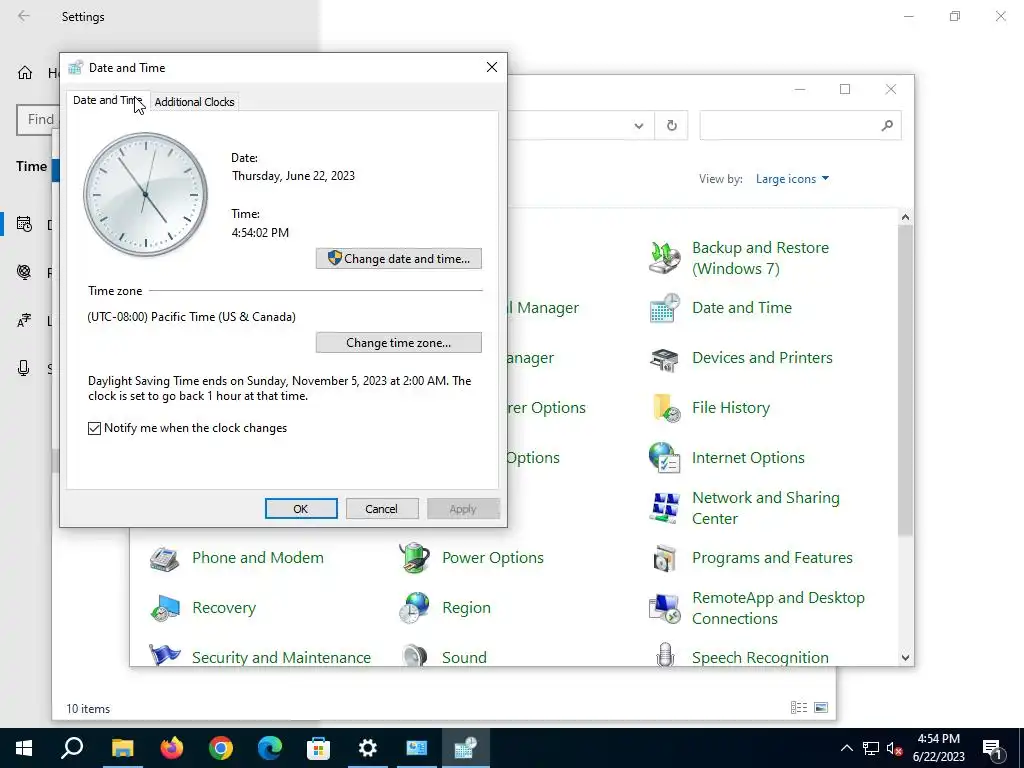The width and height of the screenshot is (1024, 768).
Task: Open taskbar search magnifier
Action: [x=72, y=748]
